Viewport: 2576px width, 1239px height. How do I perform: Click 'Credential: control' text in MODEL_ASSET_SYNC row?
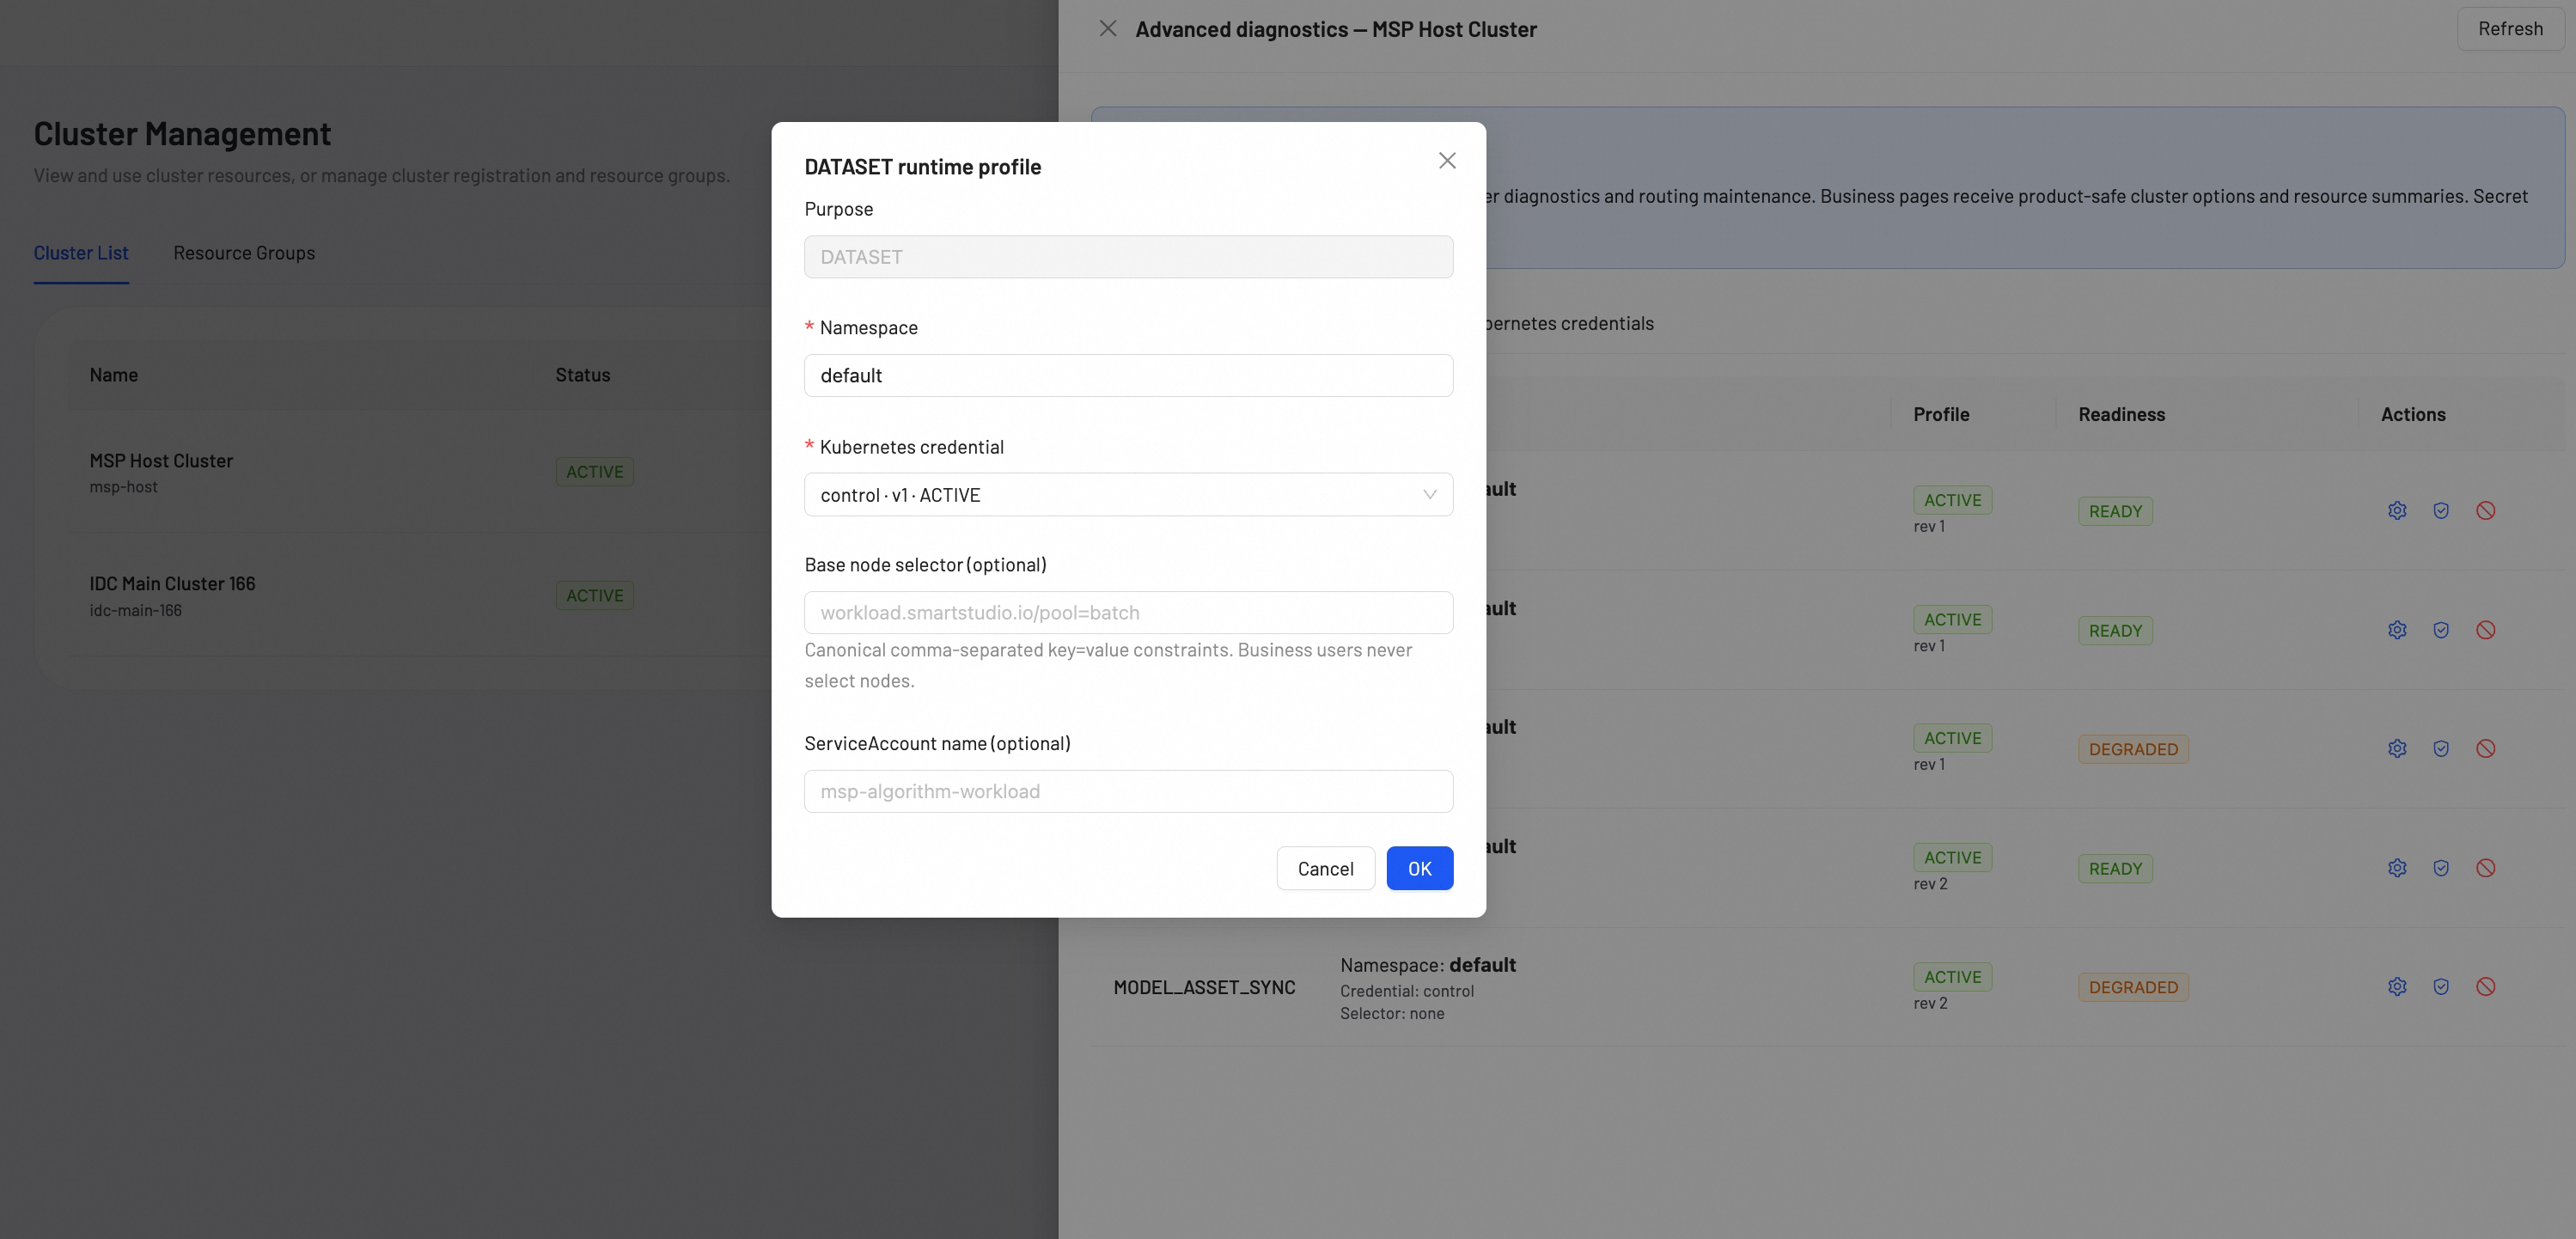pyautogui.click(x=1406, y=991)
